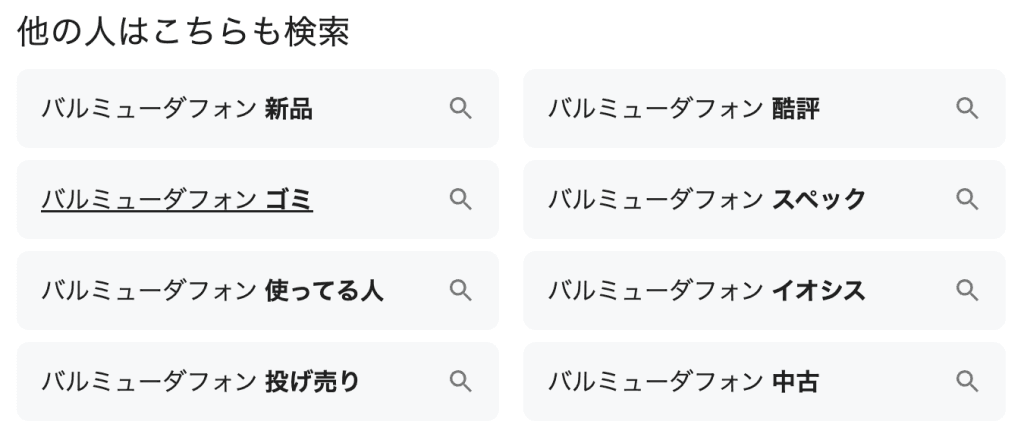Click bold 中古 keyword text
The width and height of the screenshot is (1024, 440).
coord(795,381)
